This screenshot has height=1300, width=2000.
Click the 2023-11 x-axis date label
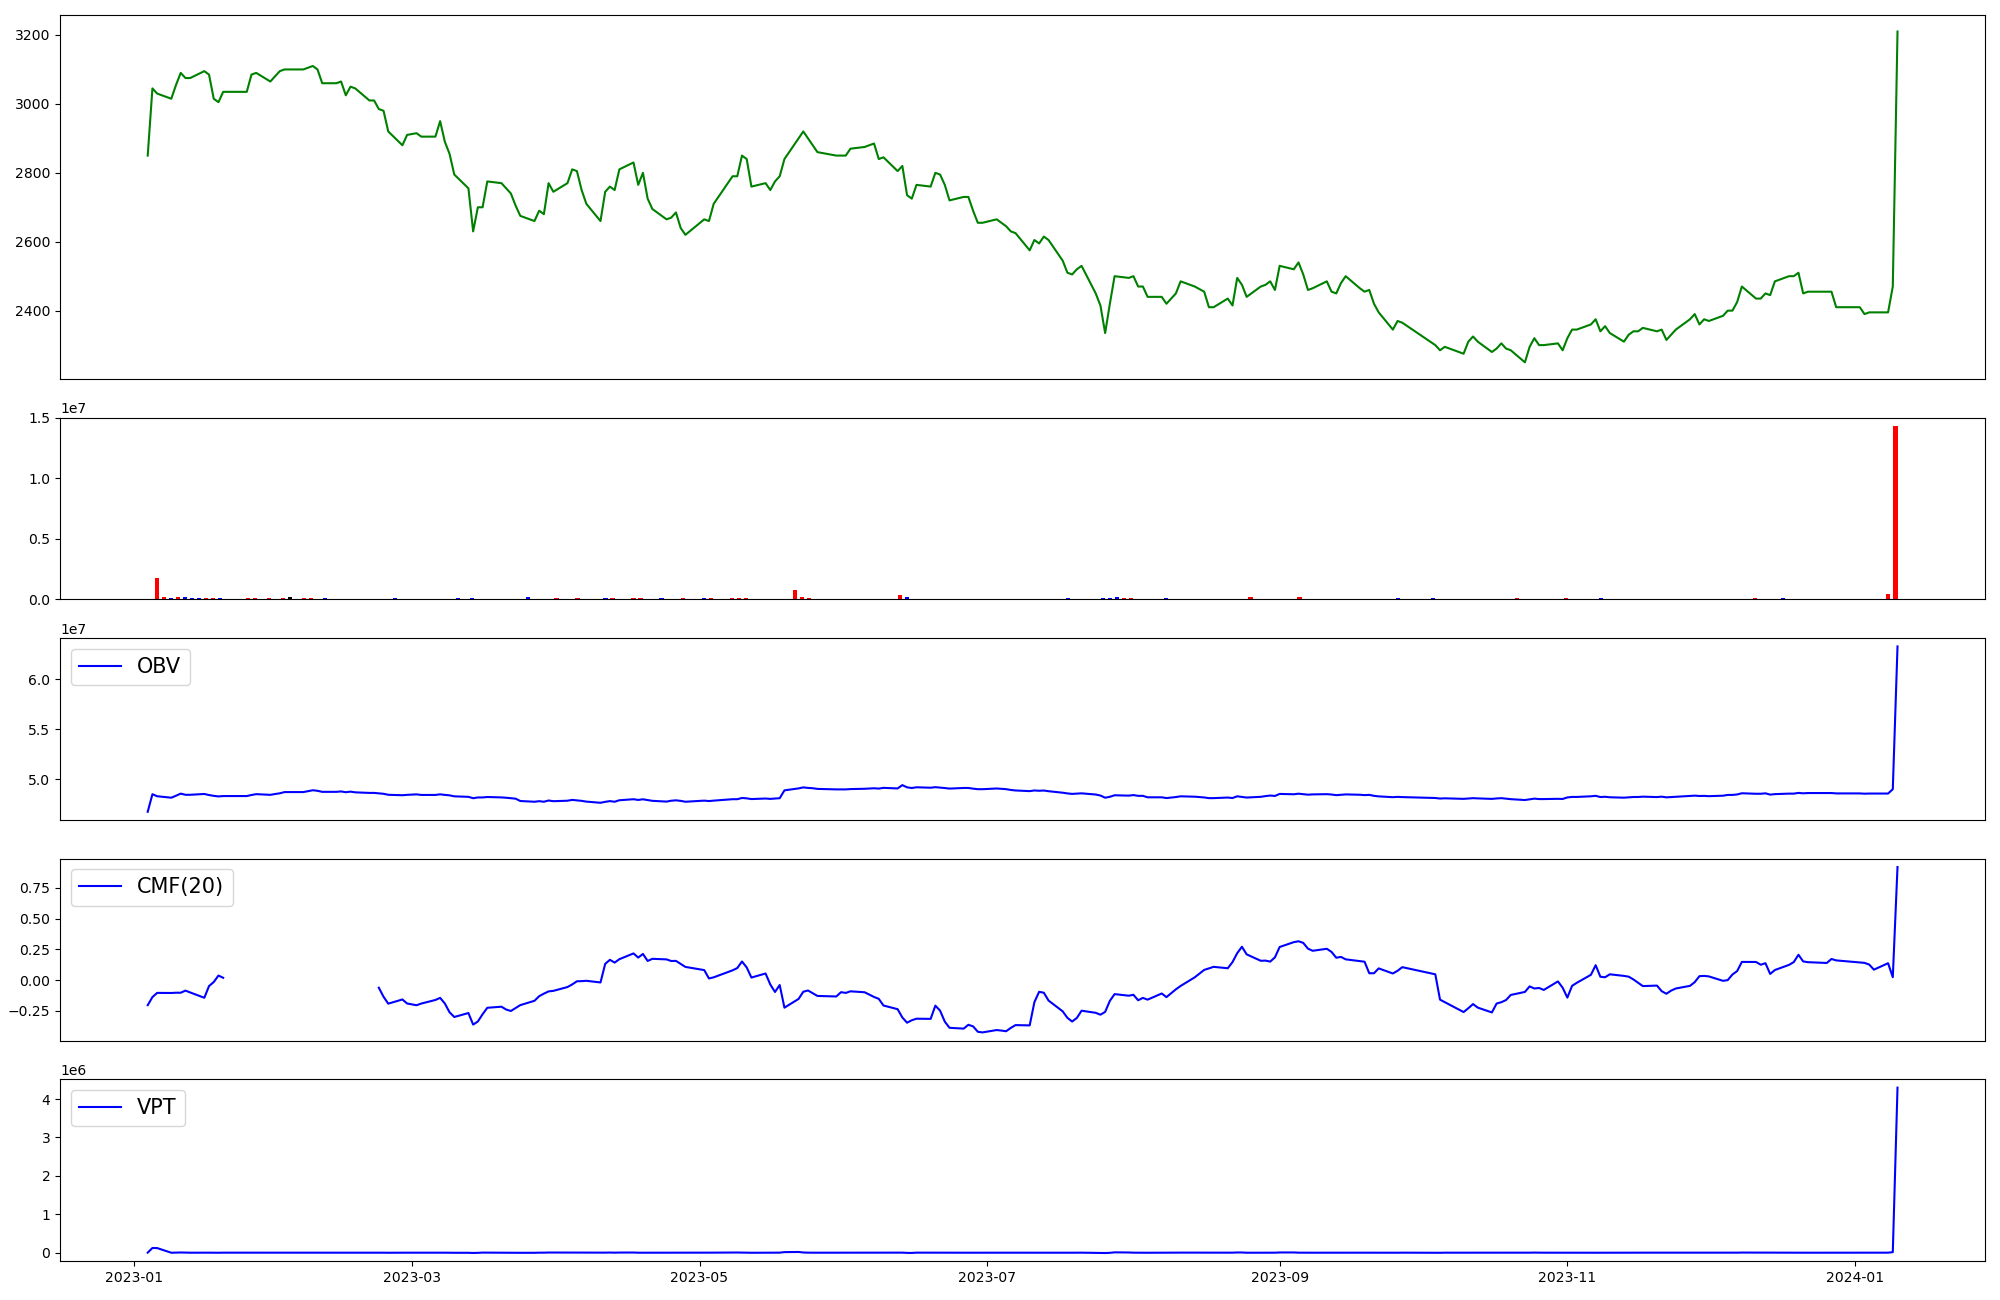(x=1567, y=1277)
